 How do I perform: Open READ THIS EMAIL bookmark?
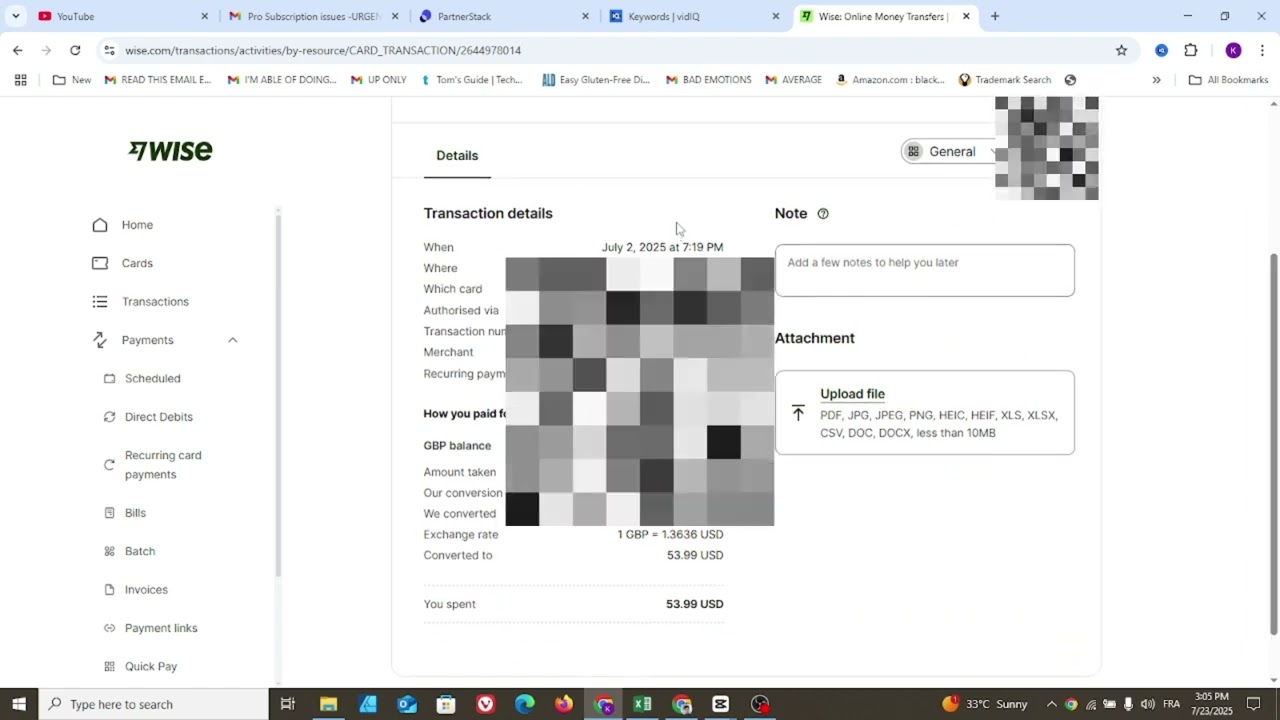pyautogui.click(x=158, y=80)
